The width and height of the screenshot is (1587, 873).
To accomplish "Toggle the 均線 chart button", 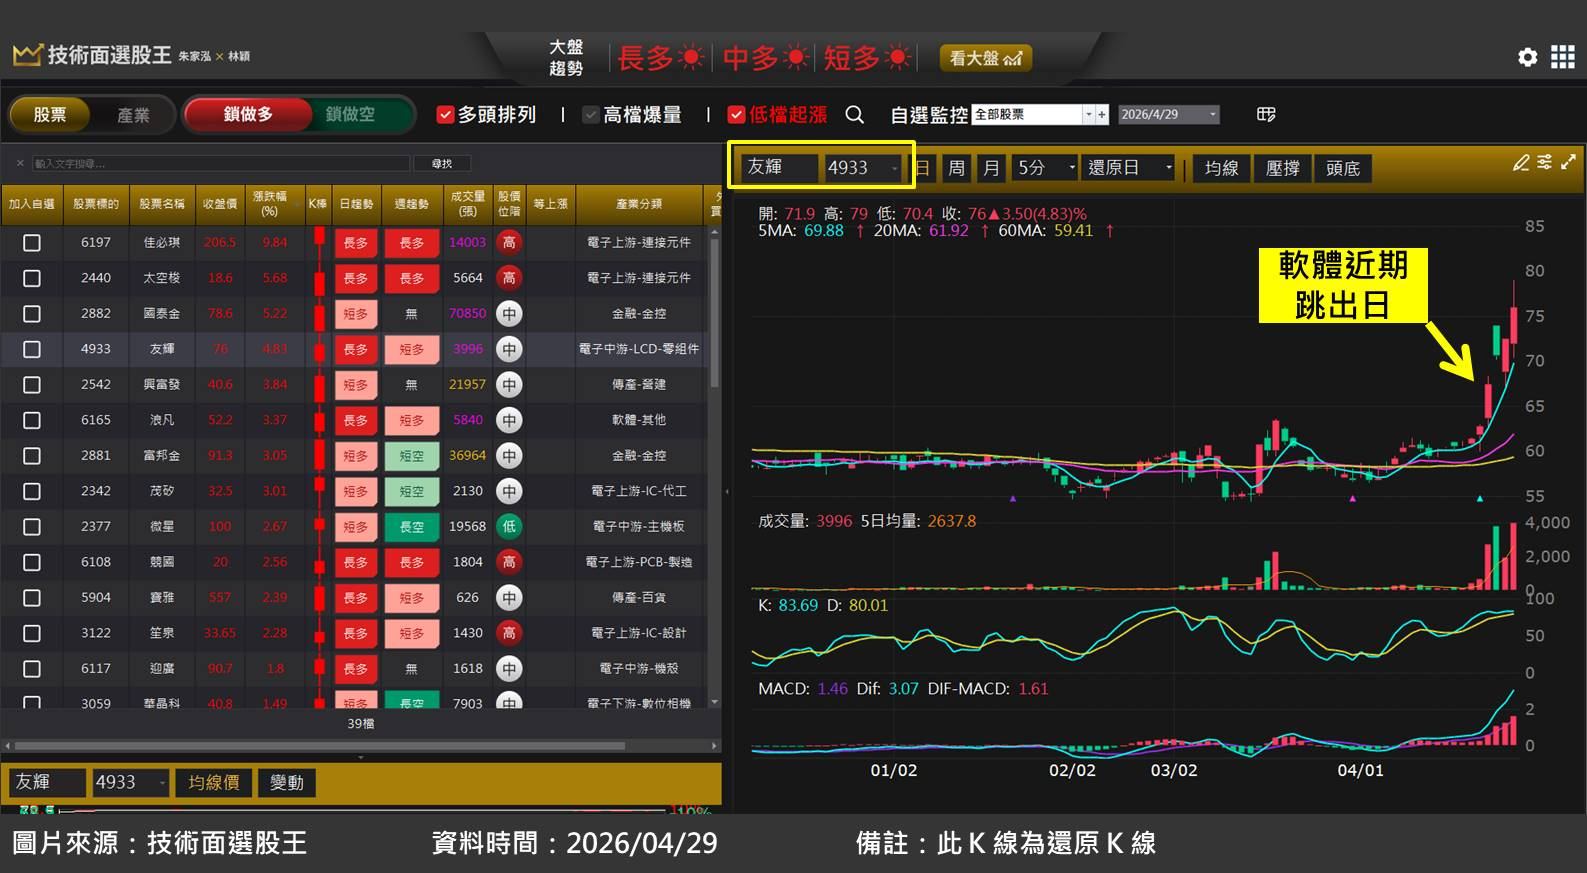I will pyautogui.click(x=1221, y=168).
